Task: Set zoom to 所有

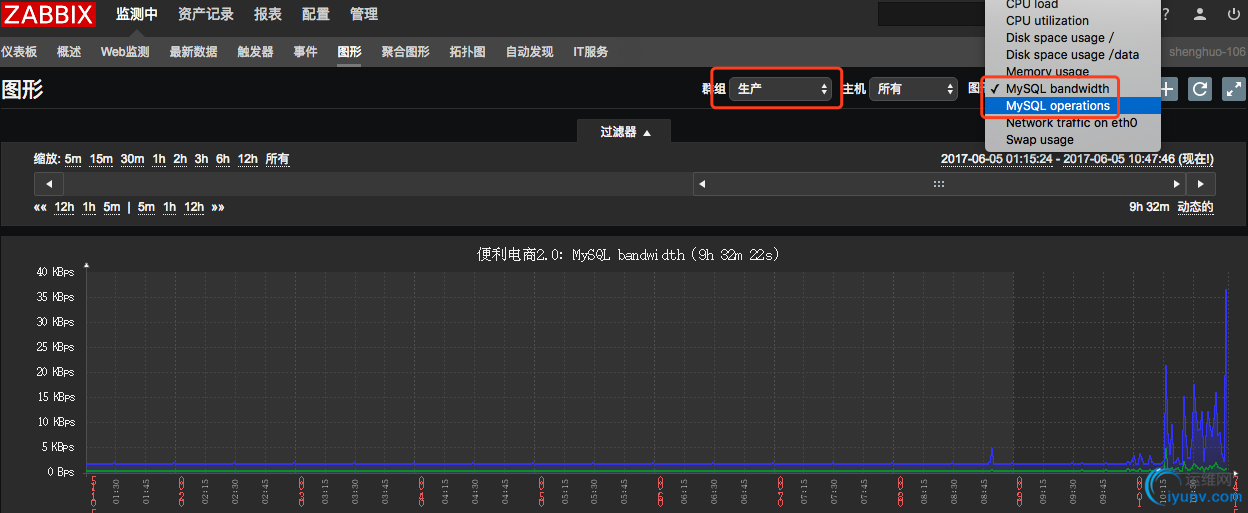Action: [277, 159]
